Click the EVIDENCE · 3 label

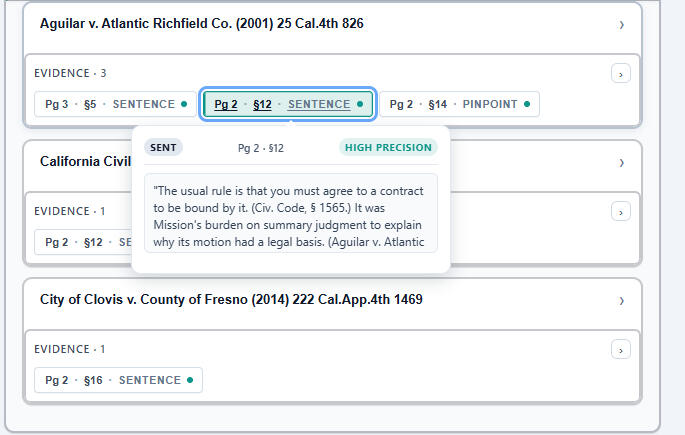[70, 73]
